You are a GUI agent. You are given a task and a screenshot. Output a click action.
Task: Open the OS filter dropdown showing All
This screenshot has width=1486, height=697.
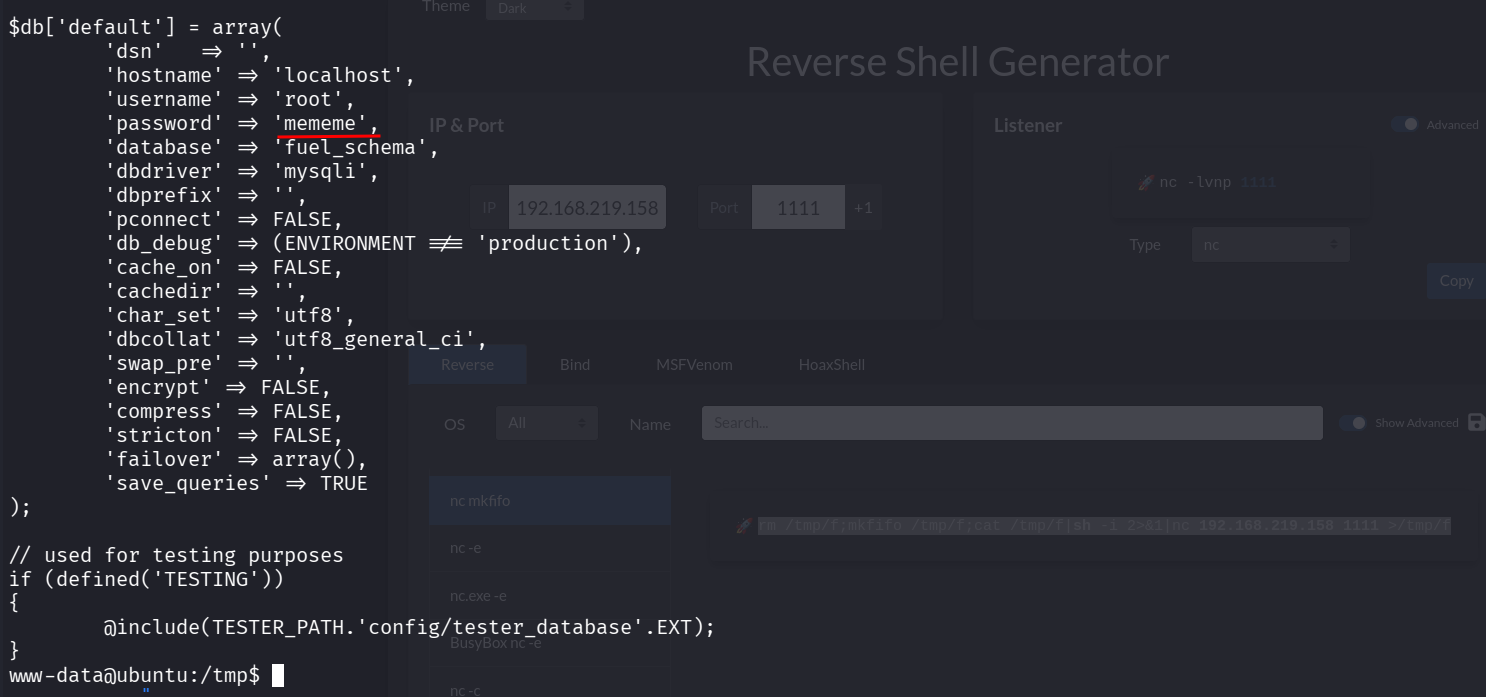pyautogui.click(x=546, y=424)
